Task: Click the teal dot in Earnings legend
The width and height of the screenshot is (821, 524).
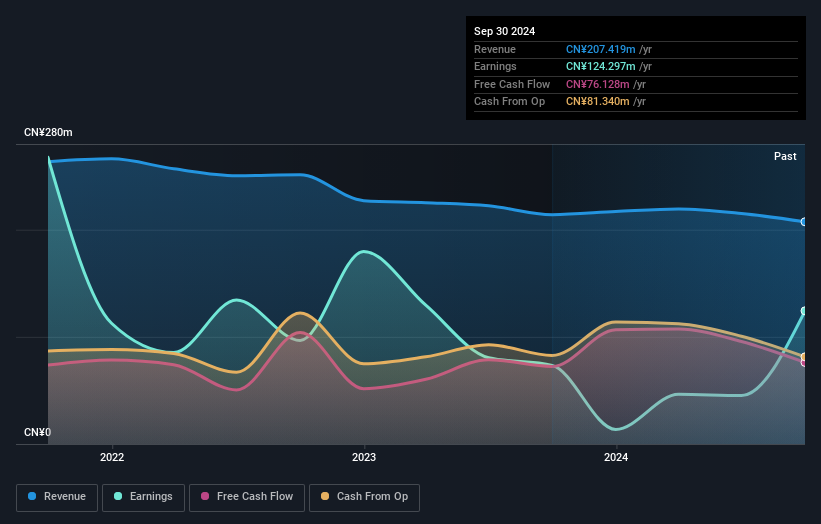Action: tap(119, 497)
